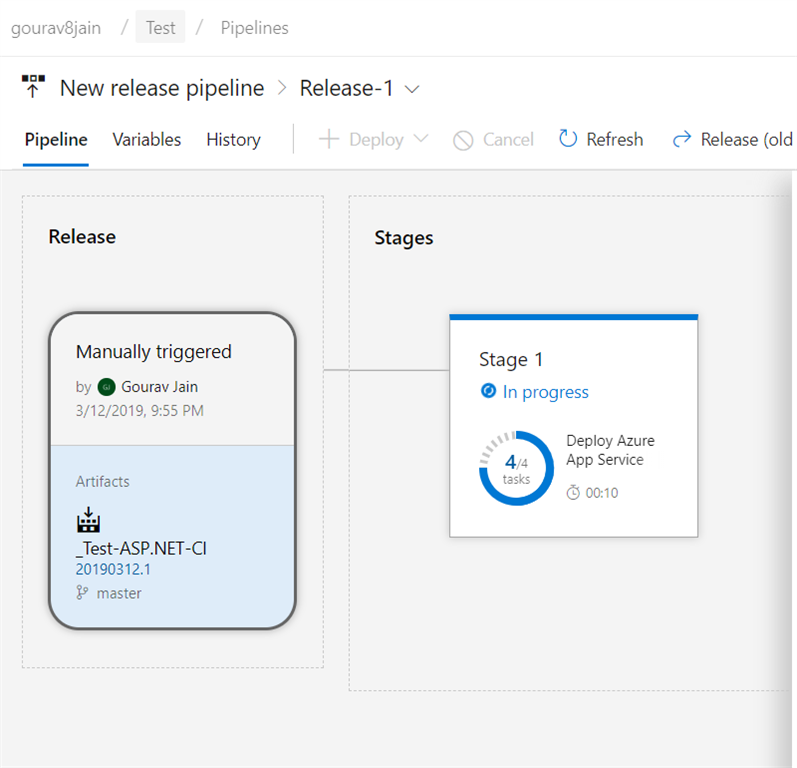Click the build artifact icon above _Test-ASP.NET-CI

coord(89,521)
